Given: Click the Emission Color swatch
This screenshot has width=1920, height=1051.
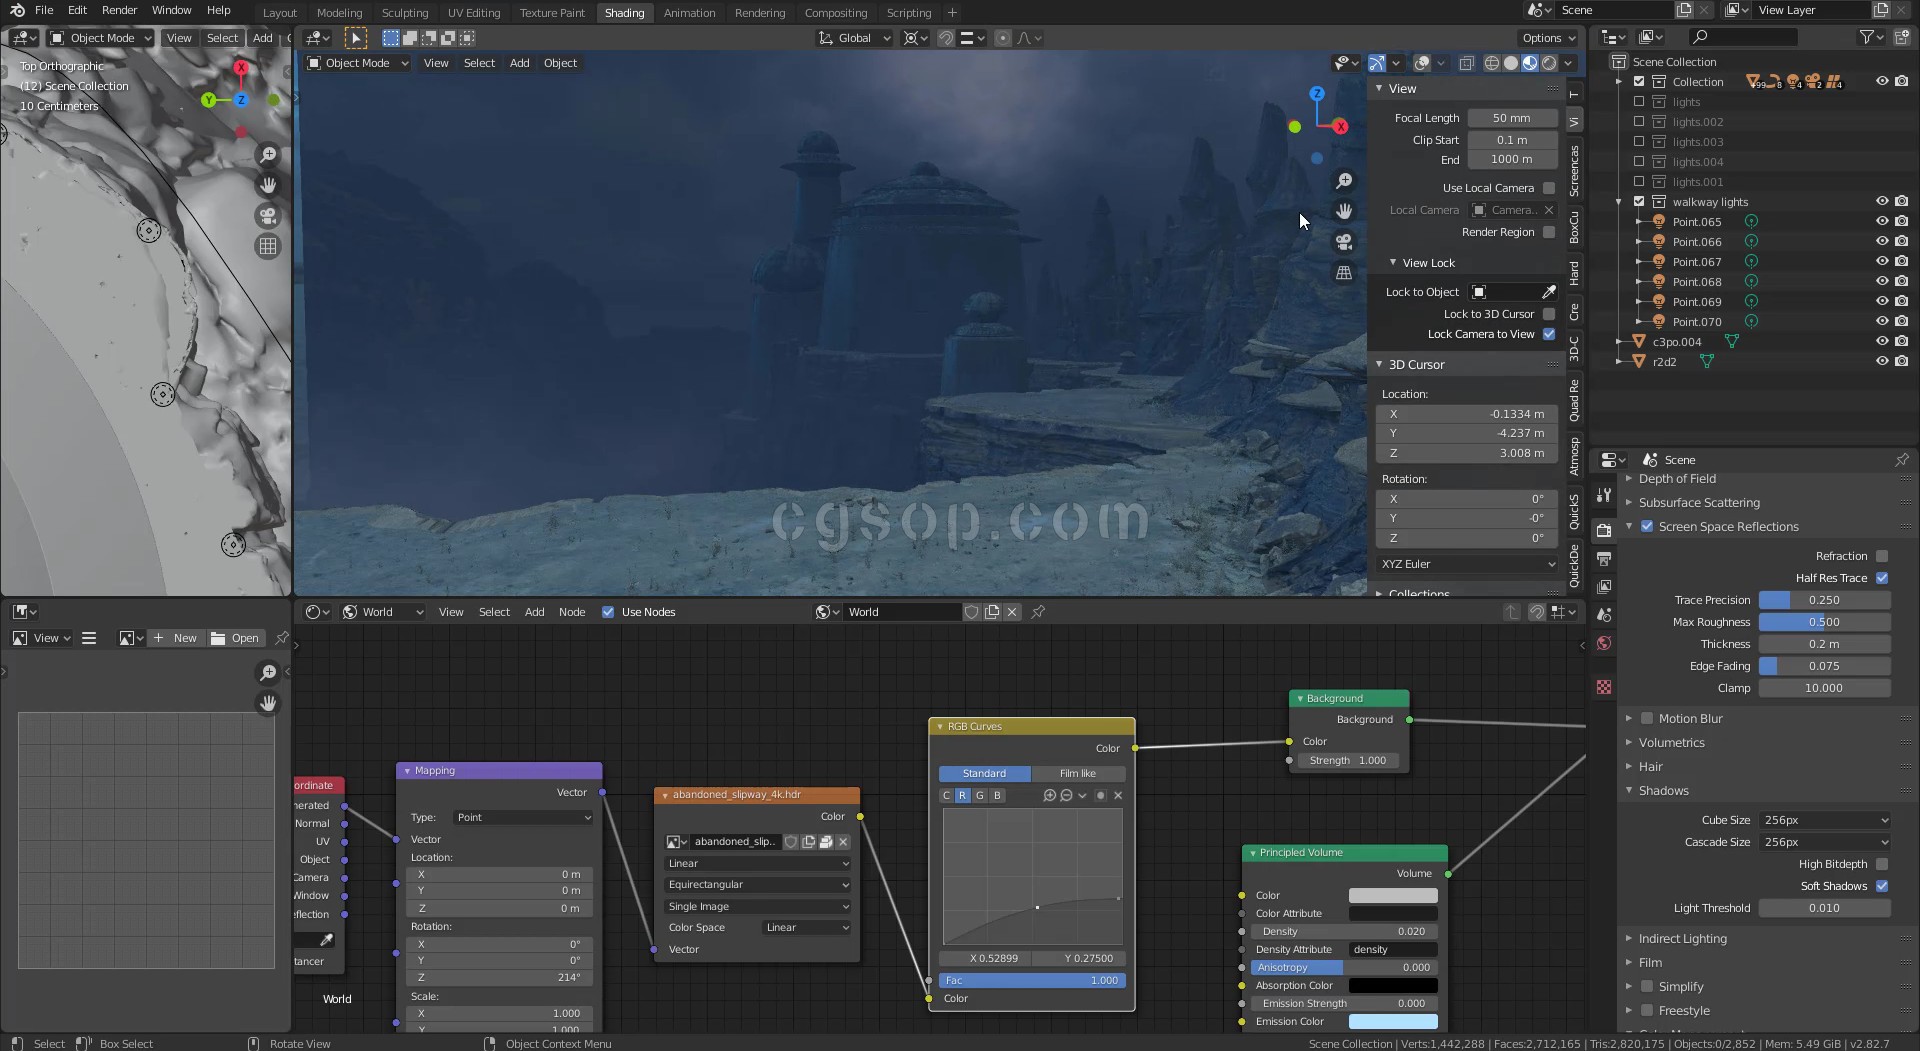Looking at the screenshot, I should point(1393,1022).
